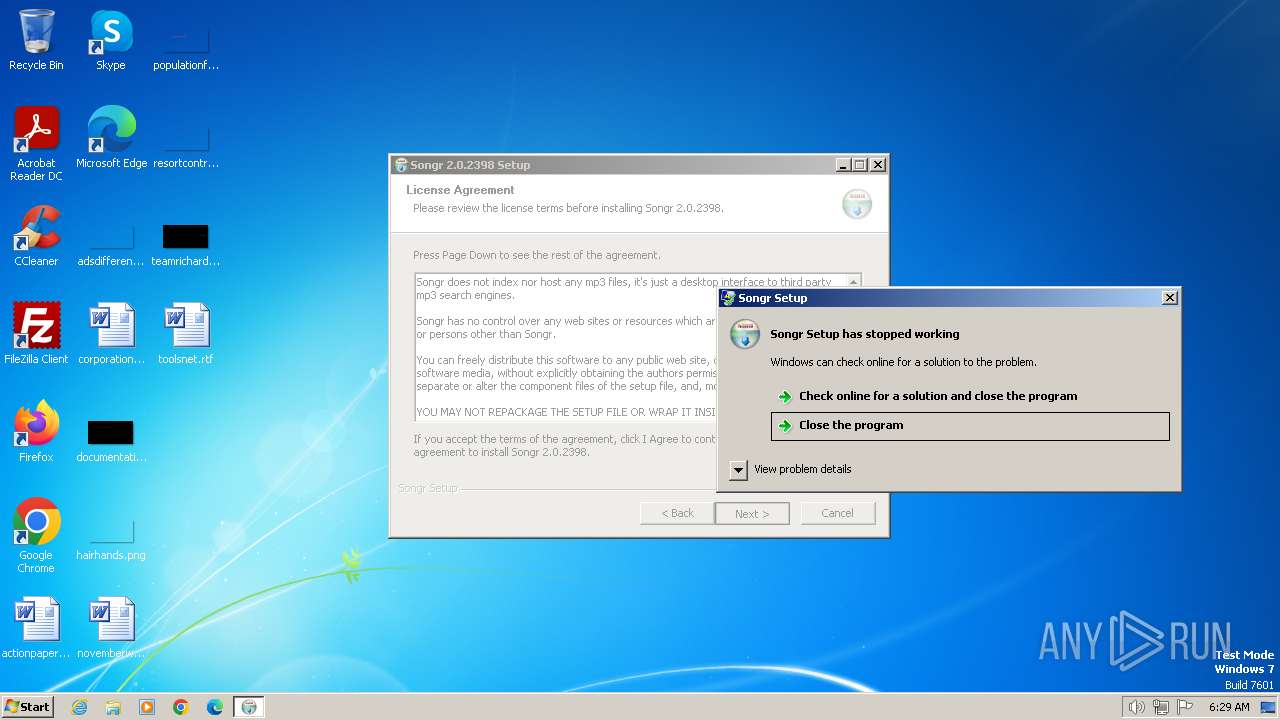1280x720 pixels.
Task: Open the Start menu
Action: click(28, 707)
